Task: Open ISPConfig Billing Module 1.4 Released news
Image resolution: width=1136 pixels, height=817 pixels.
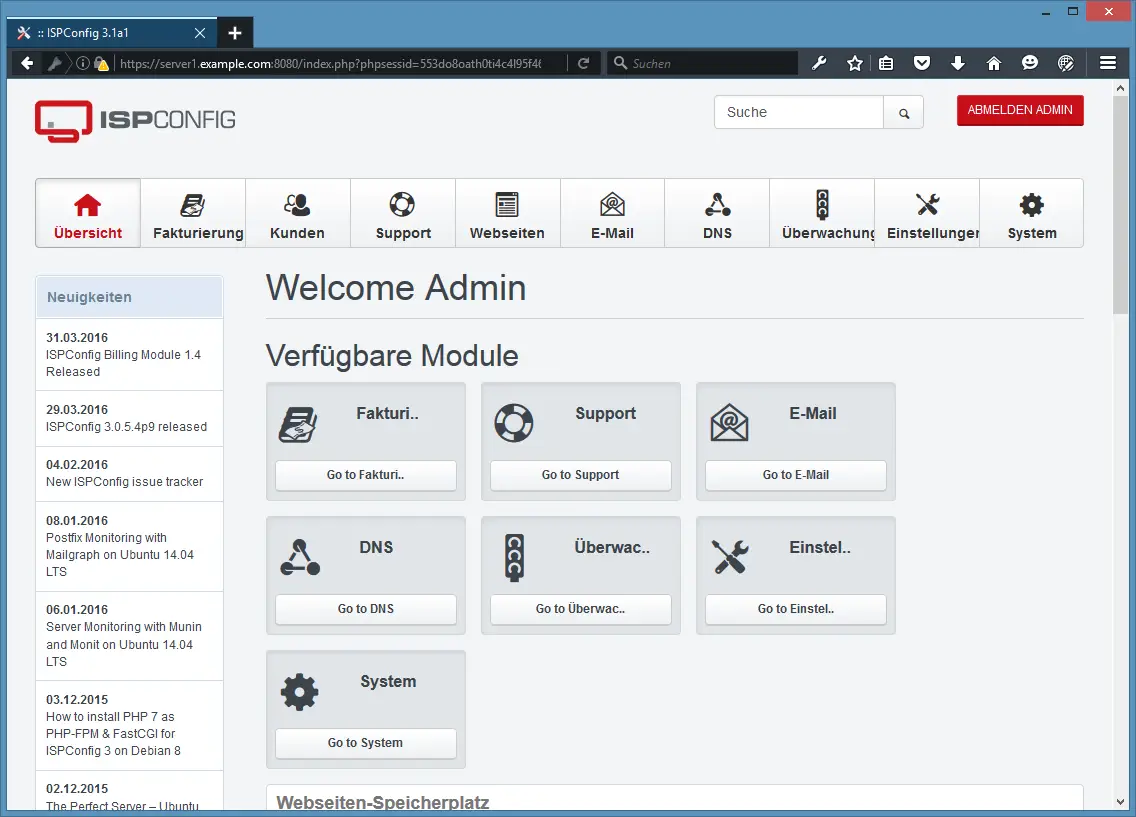Action: pyautogui.click(x=123, y=364)
